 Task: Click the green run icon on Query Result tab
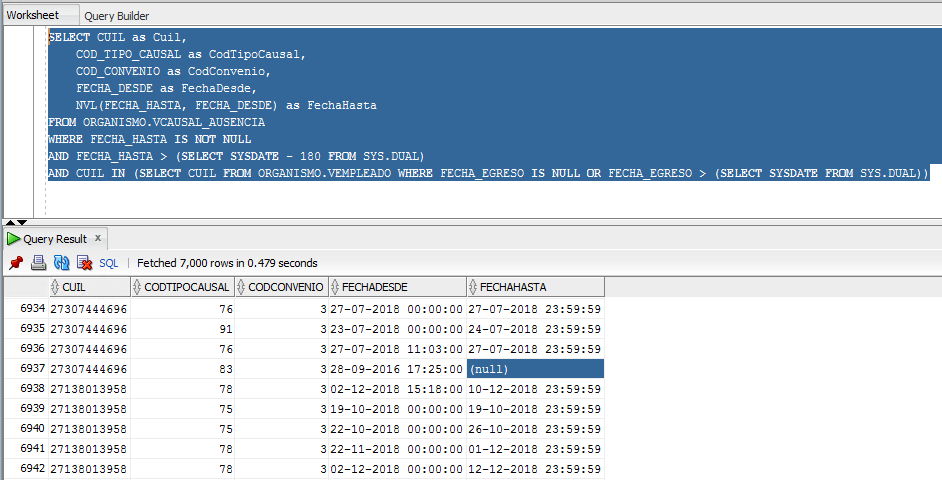14,239
